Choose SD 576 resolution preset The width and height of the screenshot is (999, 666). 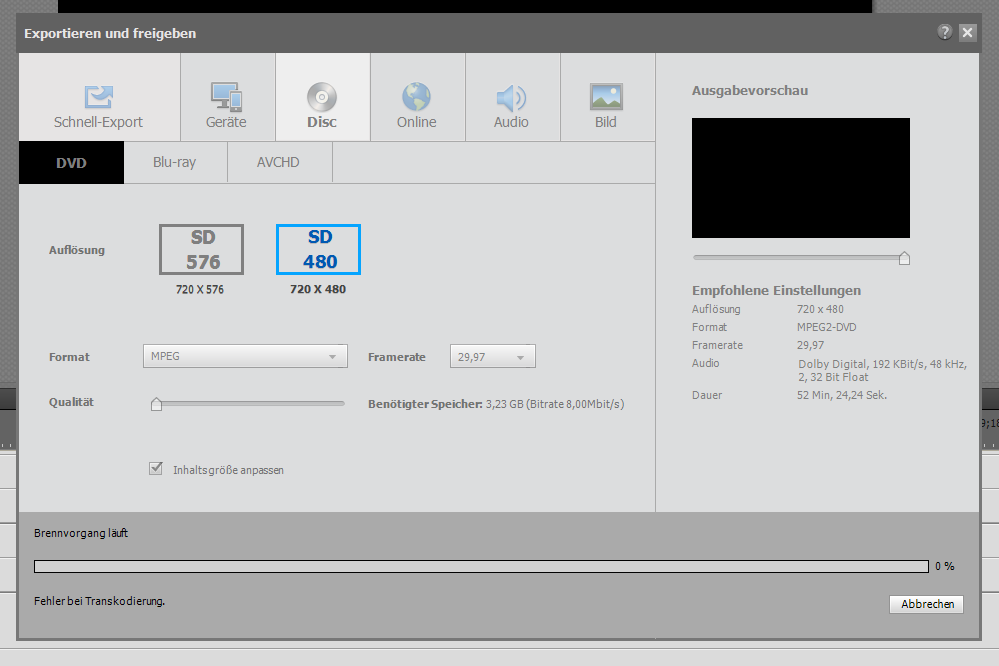pyautogui.click(x=201, y=249)
